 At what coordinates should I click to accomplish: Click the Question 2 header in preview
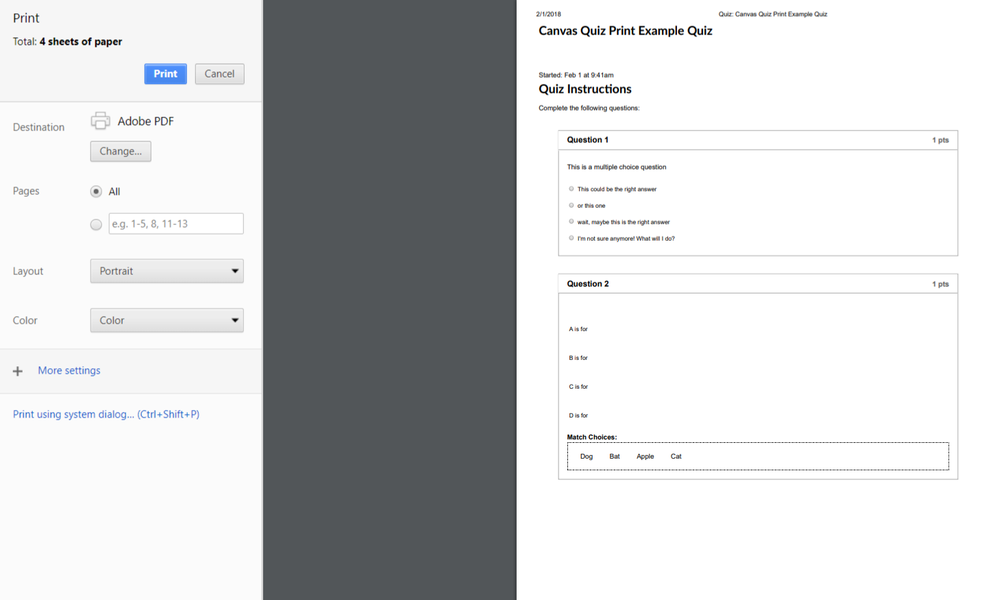(588, 284)
